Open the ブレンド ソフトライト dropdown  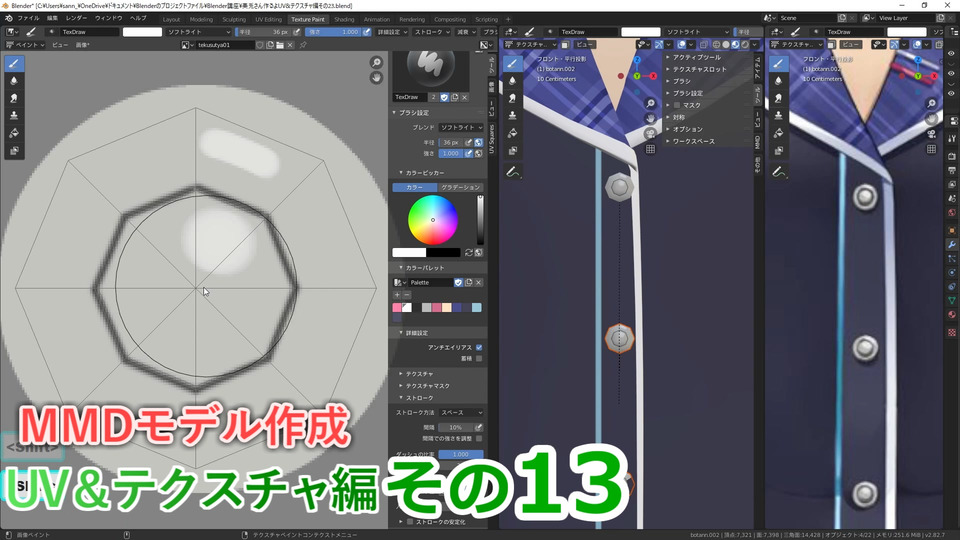pyautogui.click(x=460, y=127)
